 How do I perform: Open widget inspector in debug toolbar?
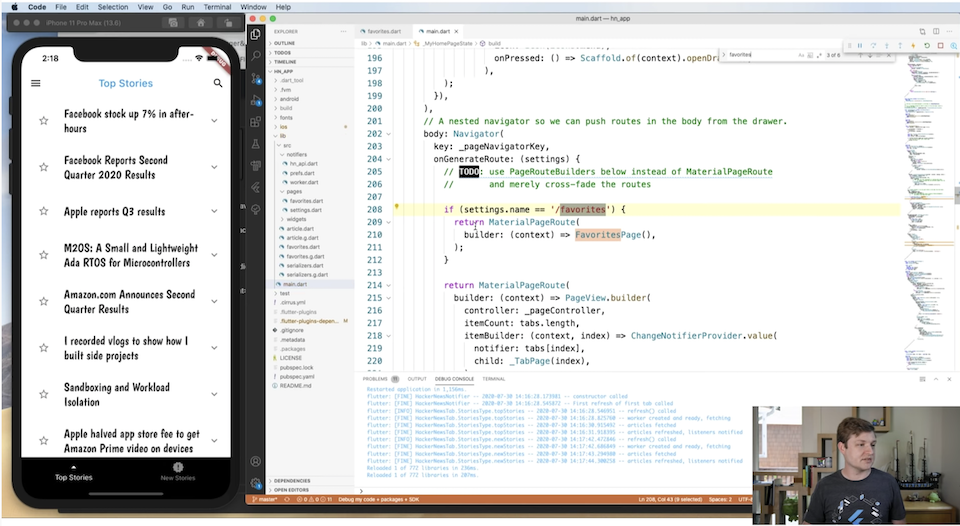[x=954, y=46]
